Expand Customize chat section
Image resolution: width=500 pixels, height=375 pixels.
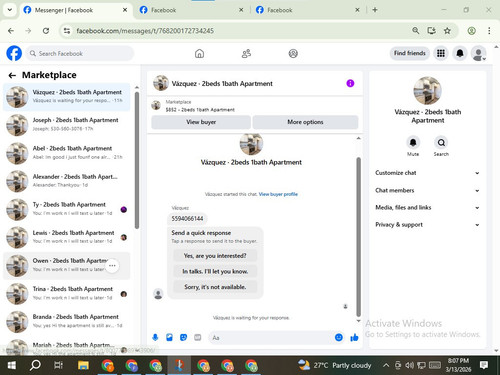428,173
